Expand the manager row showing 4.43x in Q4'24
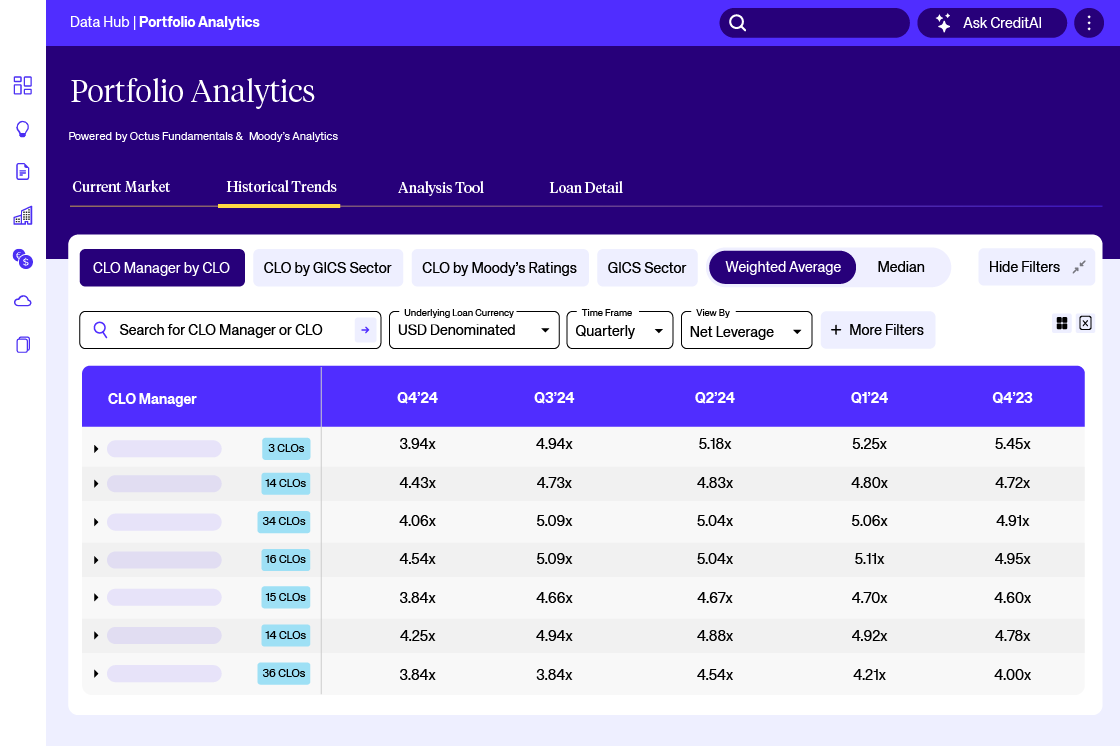Viewport: 1120px width, 746px height. tap(96, 484)
